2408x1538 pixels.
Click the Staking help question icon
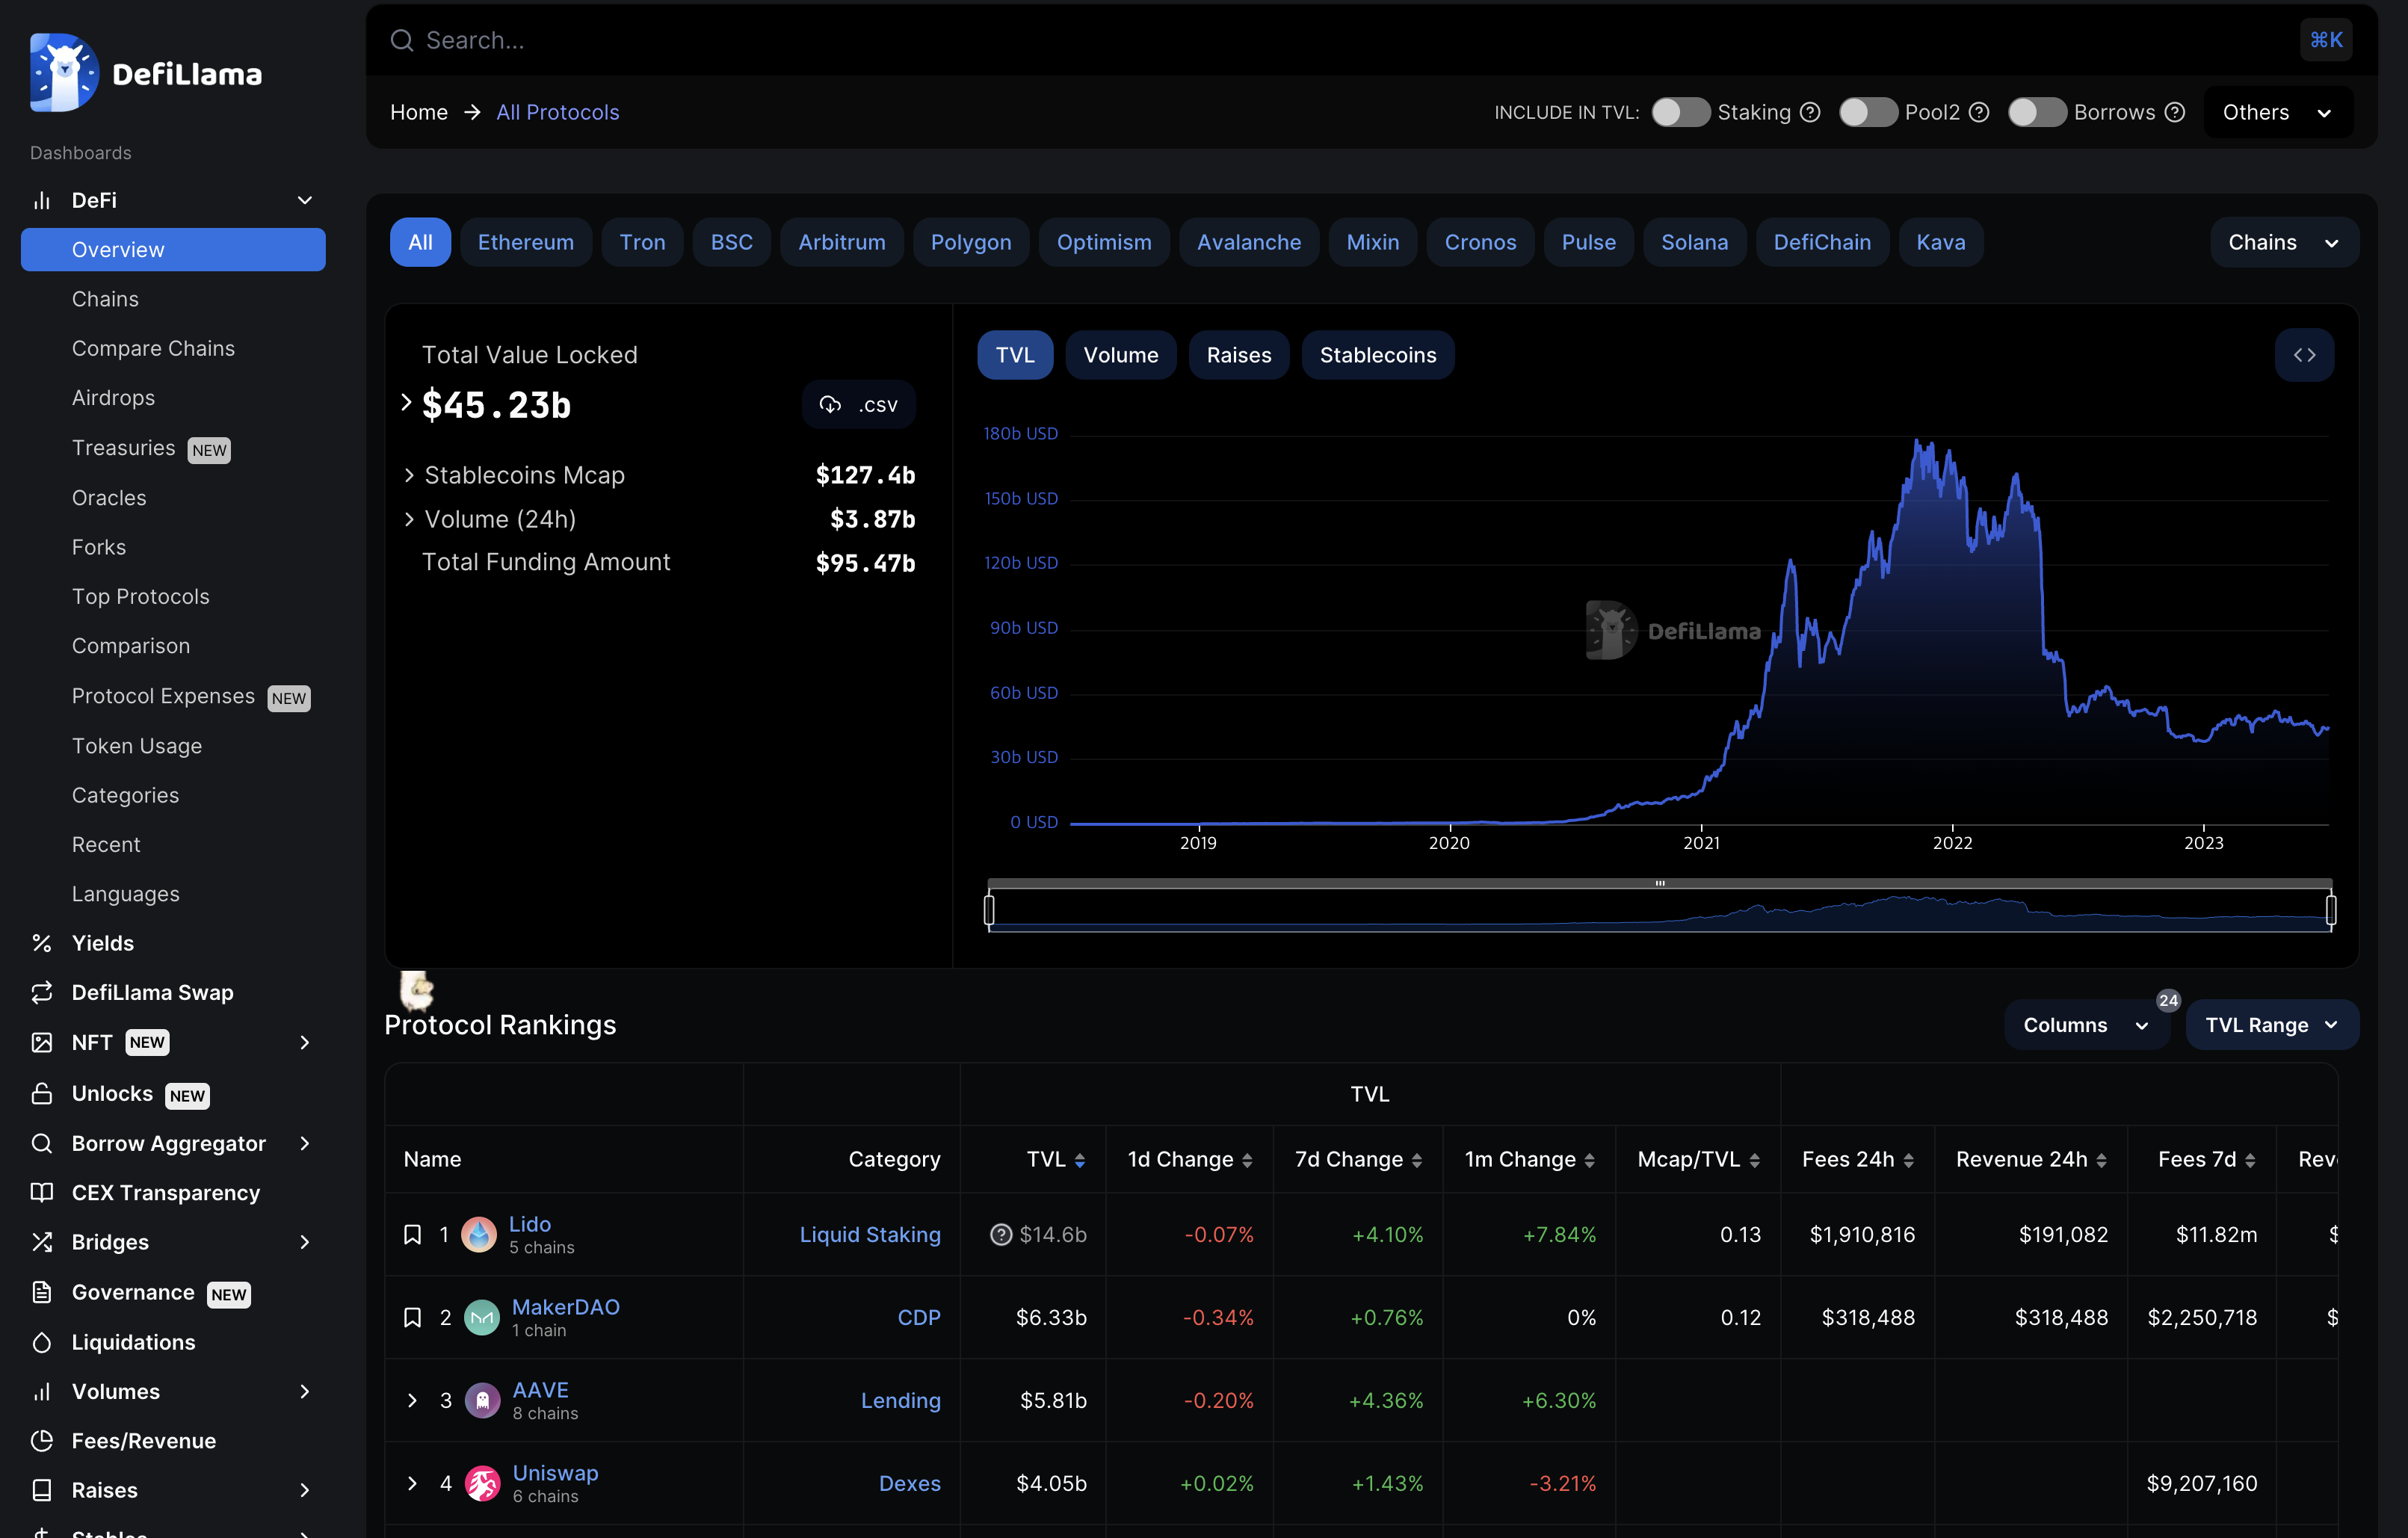[x=1810, y=112]
